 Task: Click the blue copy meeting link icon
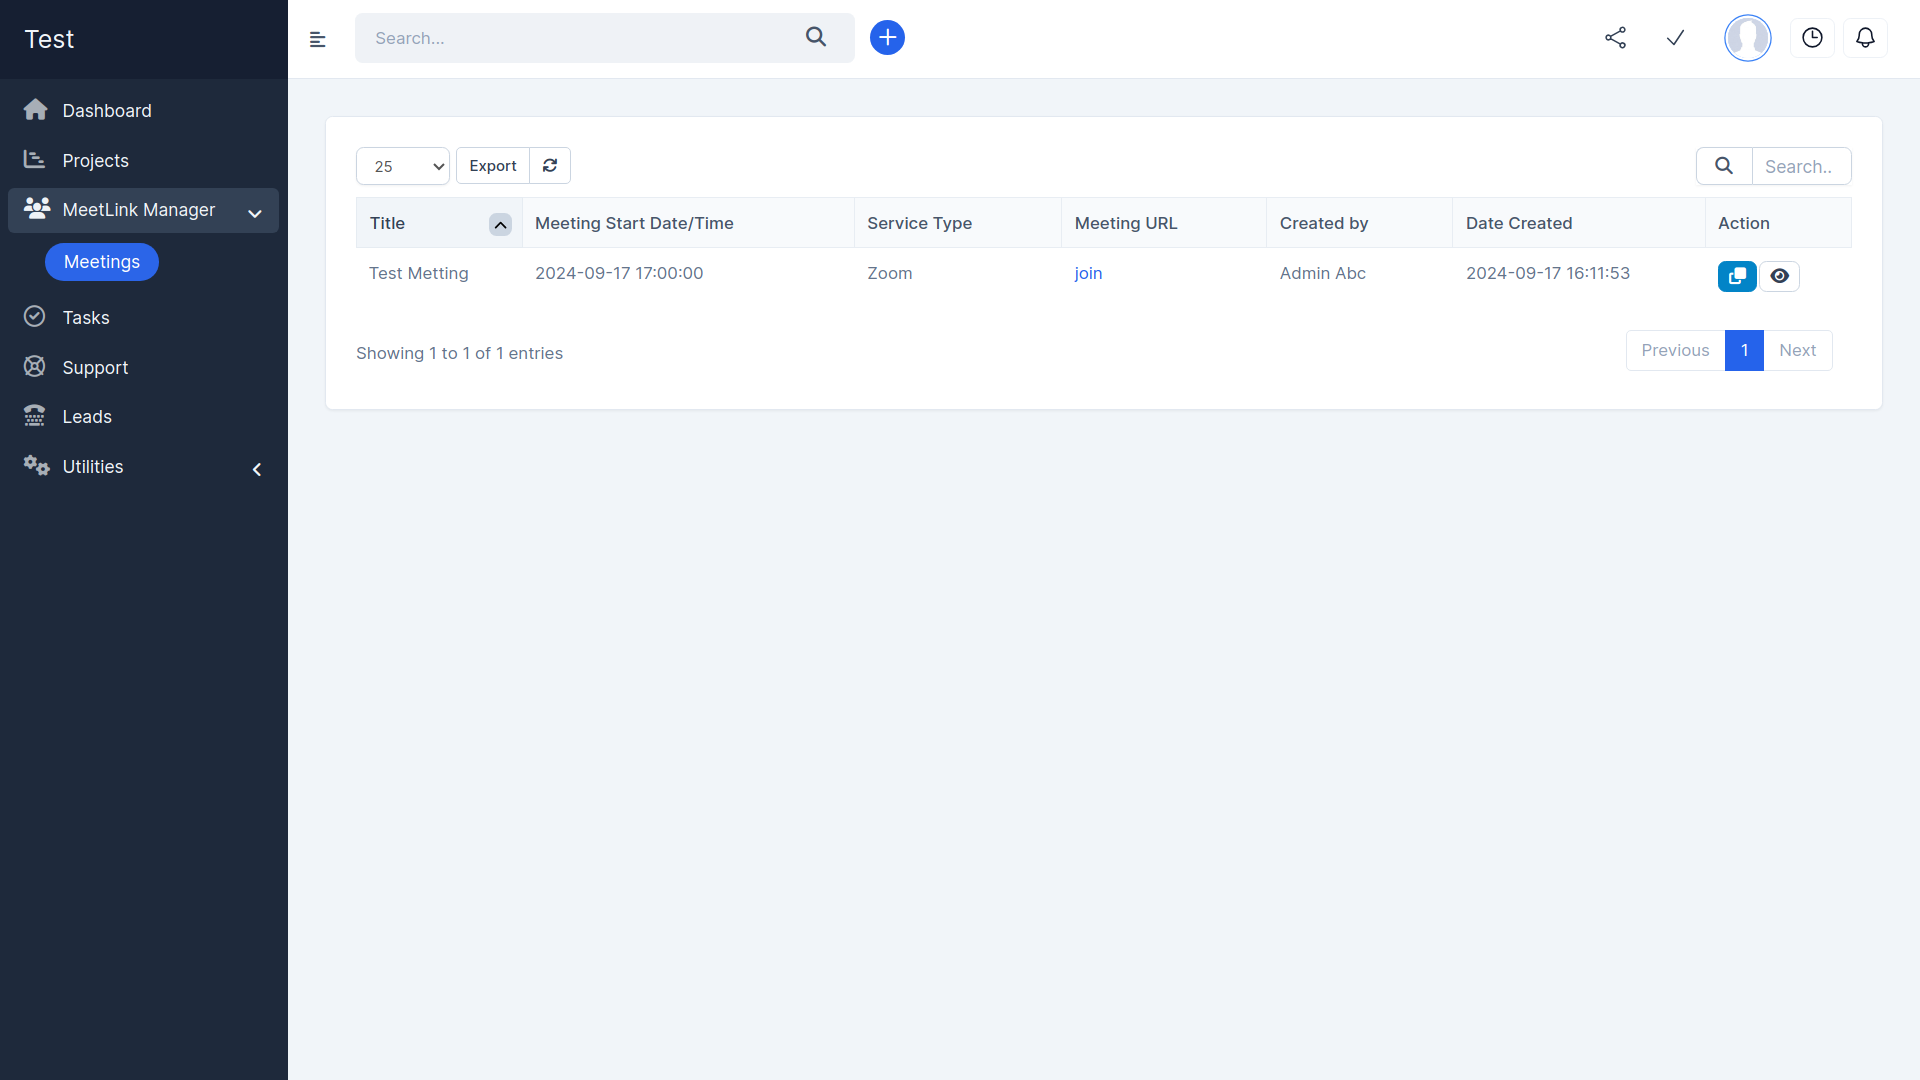tap(1737, 276)
